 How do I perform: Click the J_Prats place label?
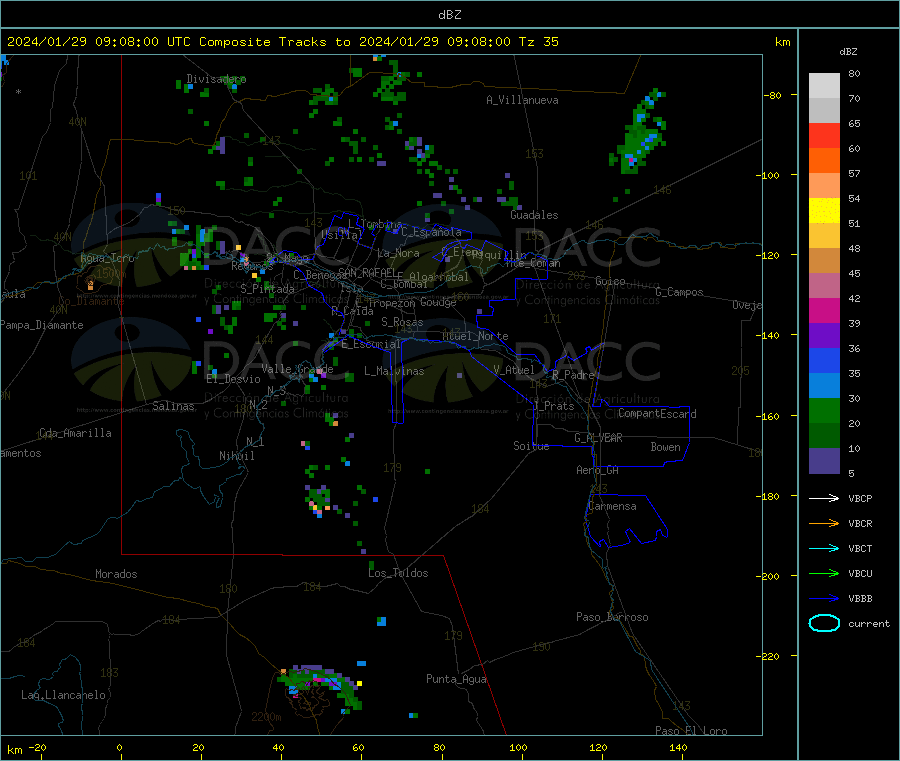[554, 406]
